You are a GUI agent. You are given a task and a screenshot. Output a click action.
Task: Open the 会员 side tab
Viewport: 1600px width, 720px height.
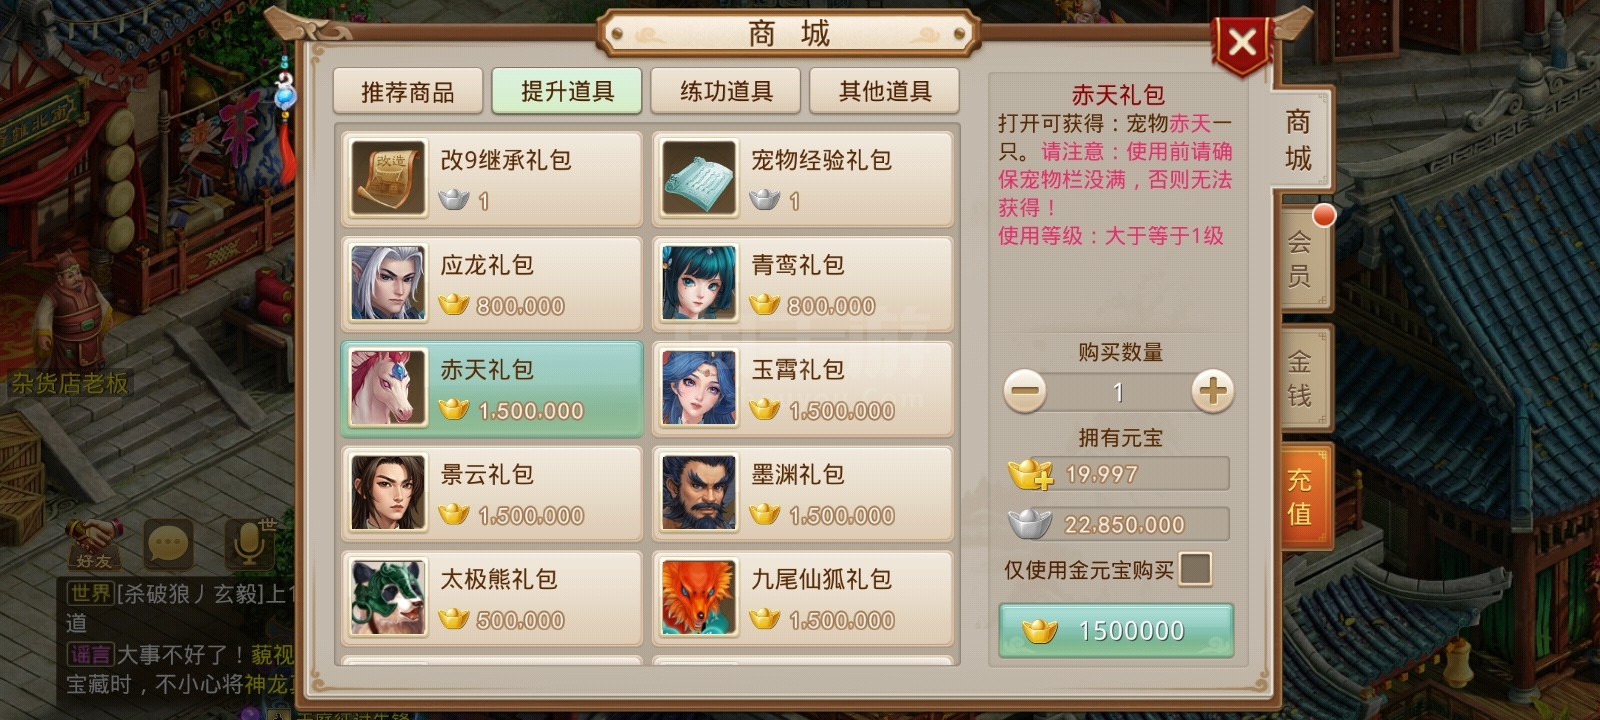[1300, 257]
